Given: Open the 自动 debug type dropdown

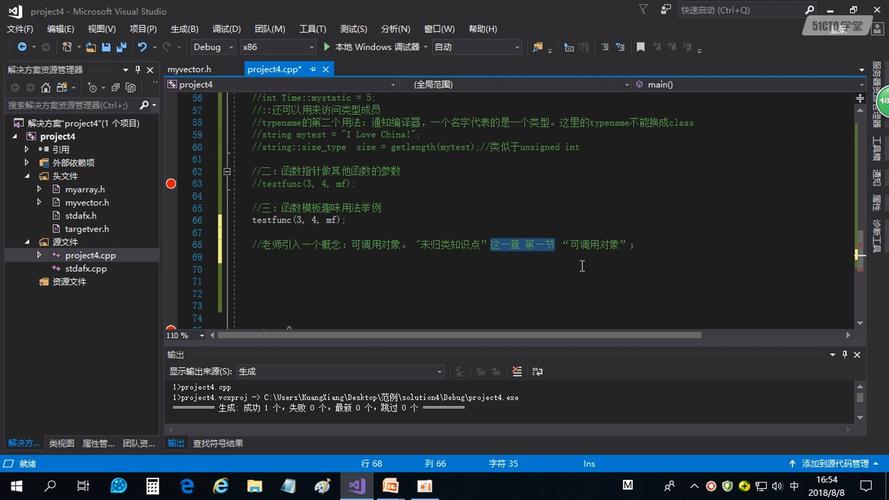Looking at the screenshot, I should tap(476, 47).
